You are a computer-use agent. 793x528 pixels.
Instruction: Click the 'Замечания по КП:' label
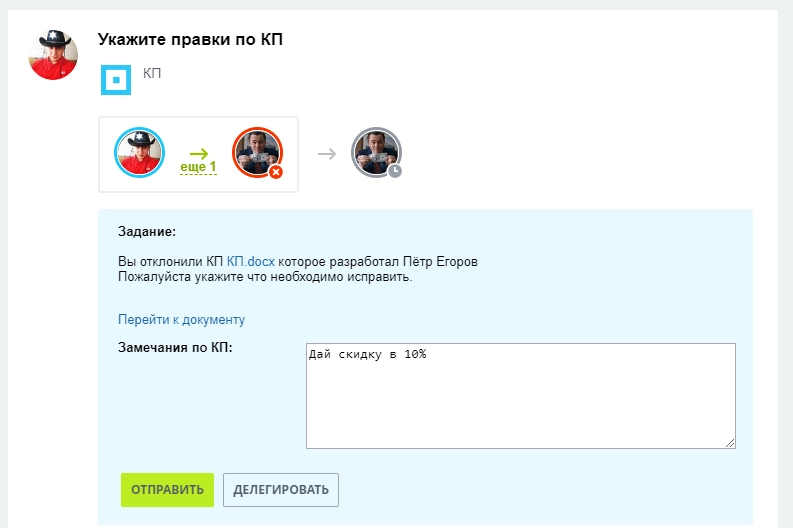click(175, 347)
